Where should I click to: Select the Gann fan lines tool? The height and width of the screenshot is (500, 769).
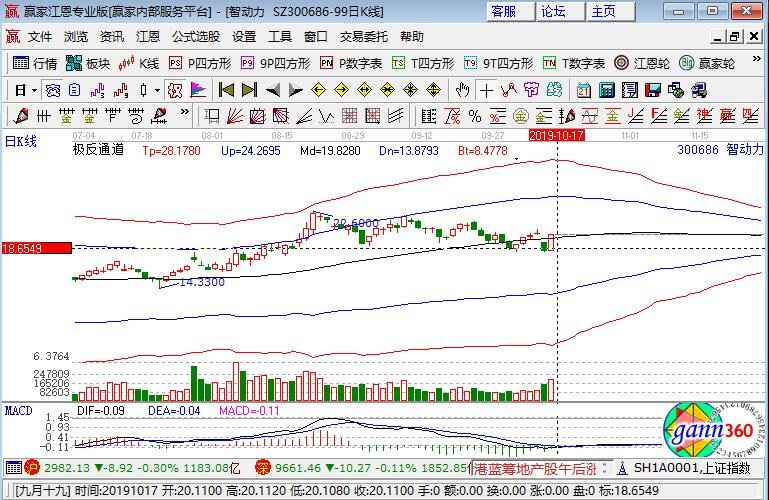[234, 116]
